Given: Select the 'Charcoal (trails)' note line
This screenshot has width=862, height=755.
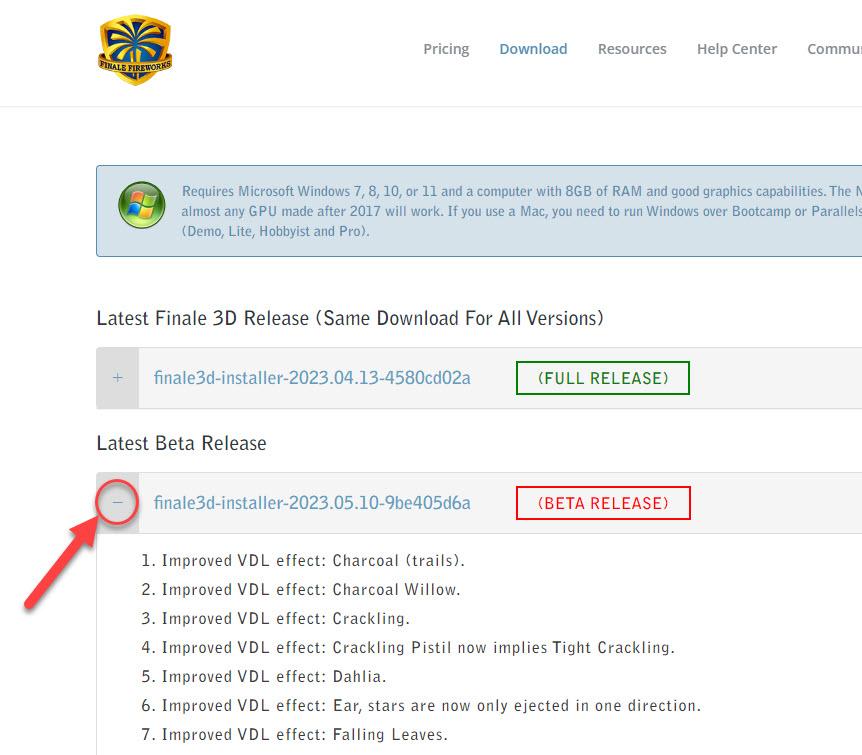Looking at the screenshot, I should coord(303,560).
